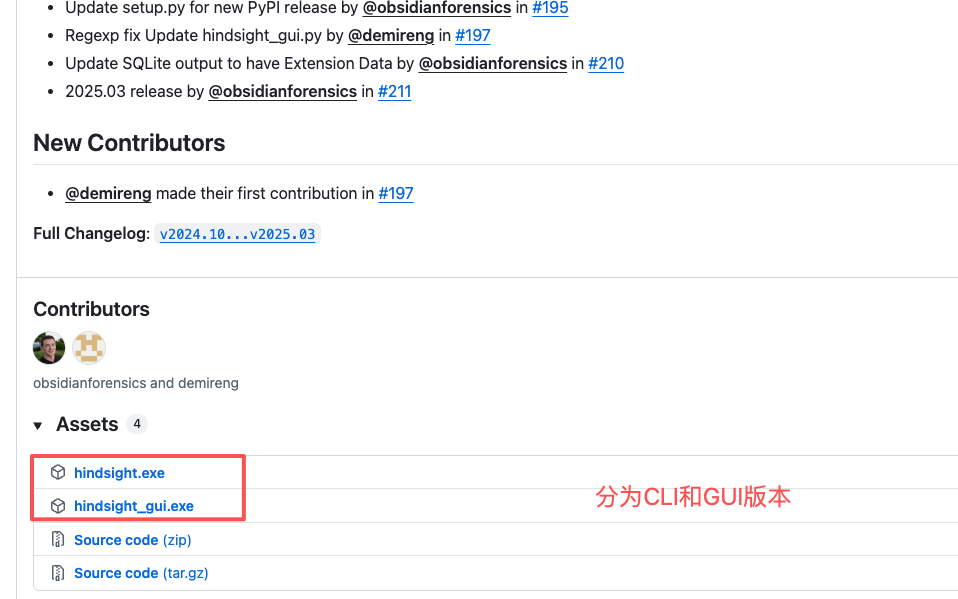Collapse the Assets section triangle
This screenshot has width=958, height=599.
click(38, 426)
